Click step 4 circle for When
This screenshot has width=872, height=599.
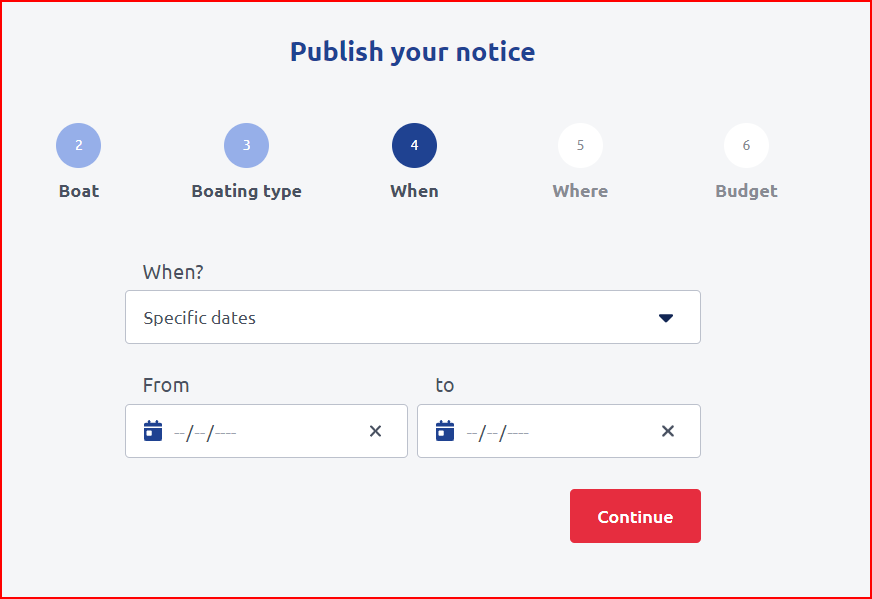[414, 146]
